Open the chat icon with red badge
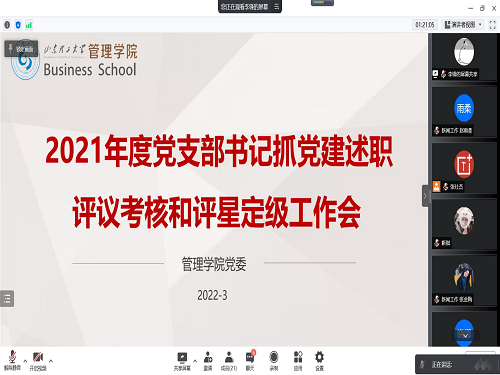This screenshot has height=375, width=500. (250, 361)
